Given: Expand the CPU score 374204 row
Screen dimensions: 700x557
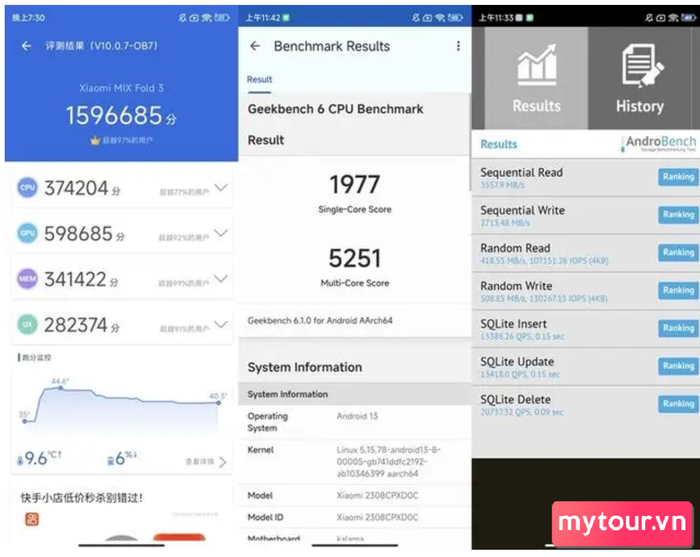Looking at the screenshot, I should point(221,187).
